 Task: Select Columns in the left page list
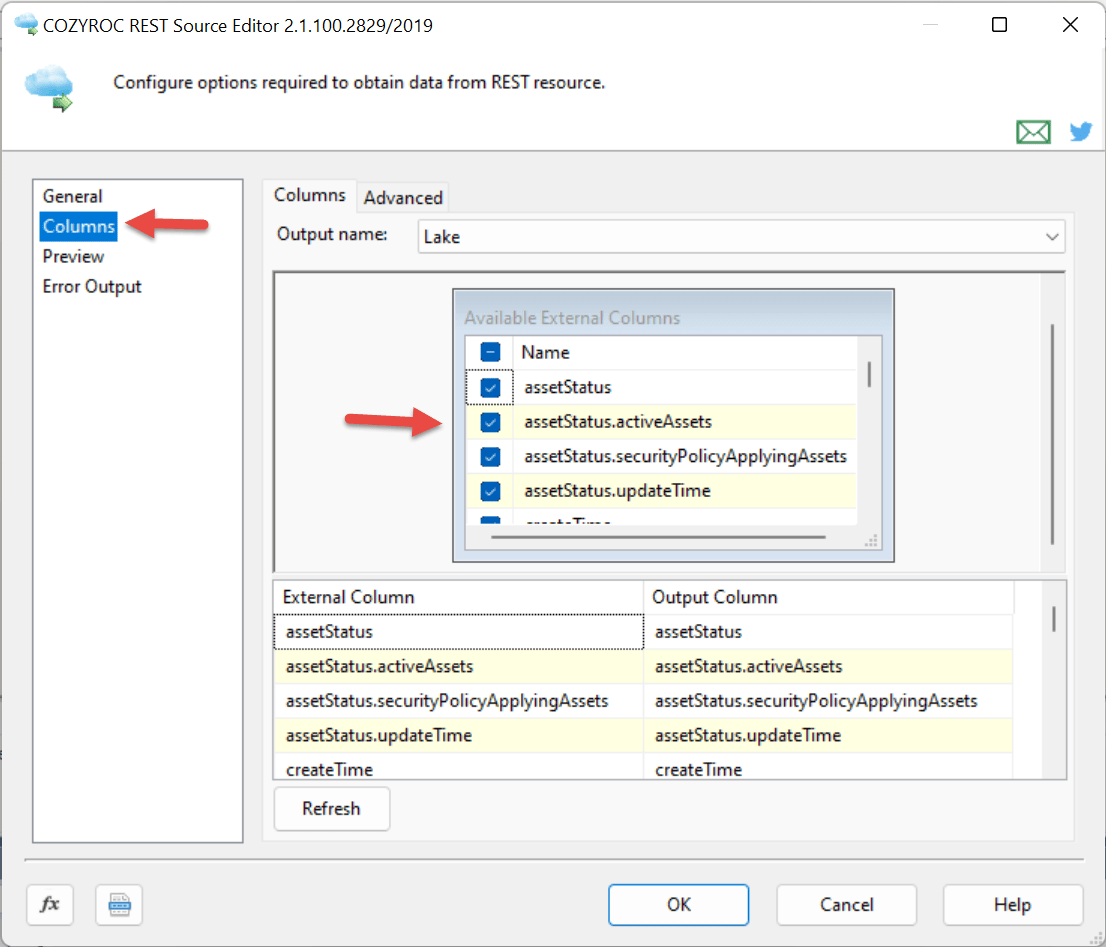[78, 226]
